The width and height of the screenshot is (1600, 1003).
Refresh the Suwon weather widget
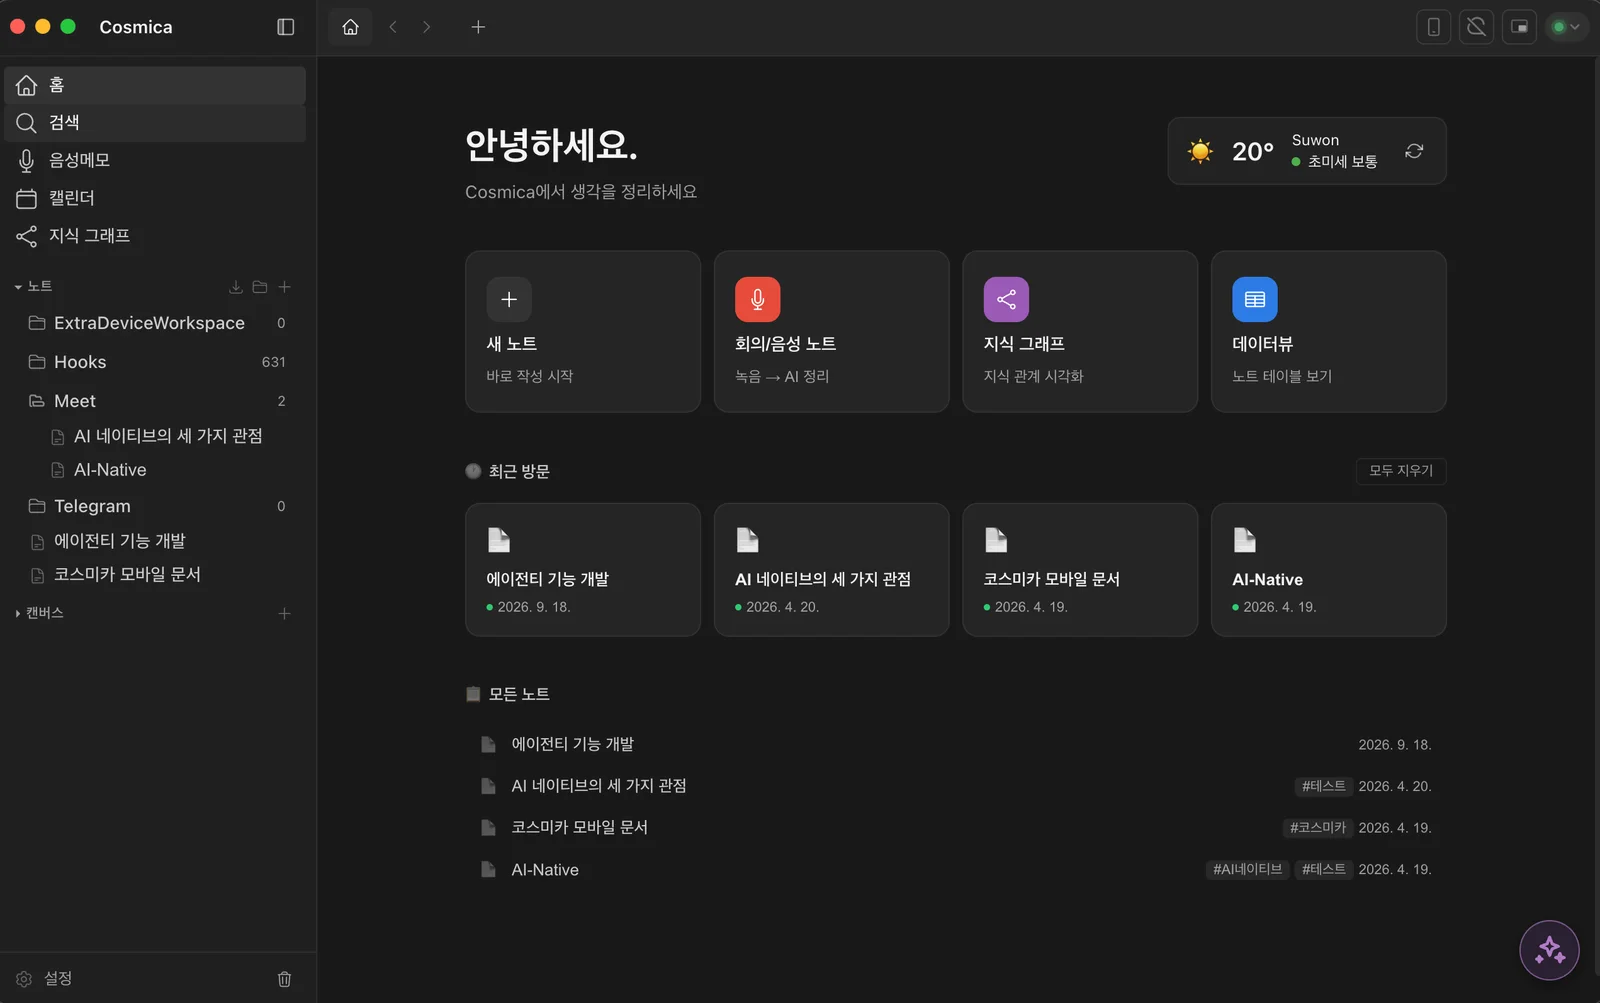1414,151
